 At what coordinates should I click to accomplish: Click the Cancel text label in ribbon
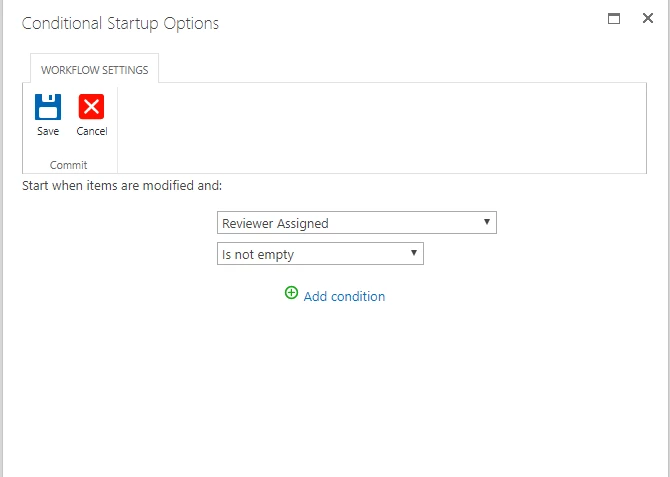tap(92, 131)
